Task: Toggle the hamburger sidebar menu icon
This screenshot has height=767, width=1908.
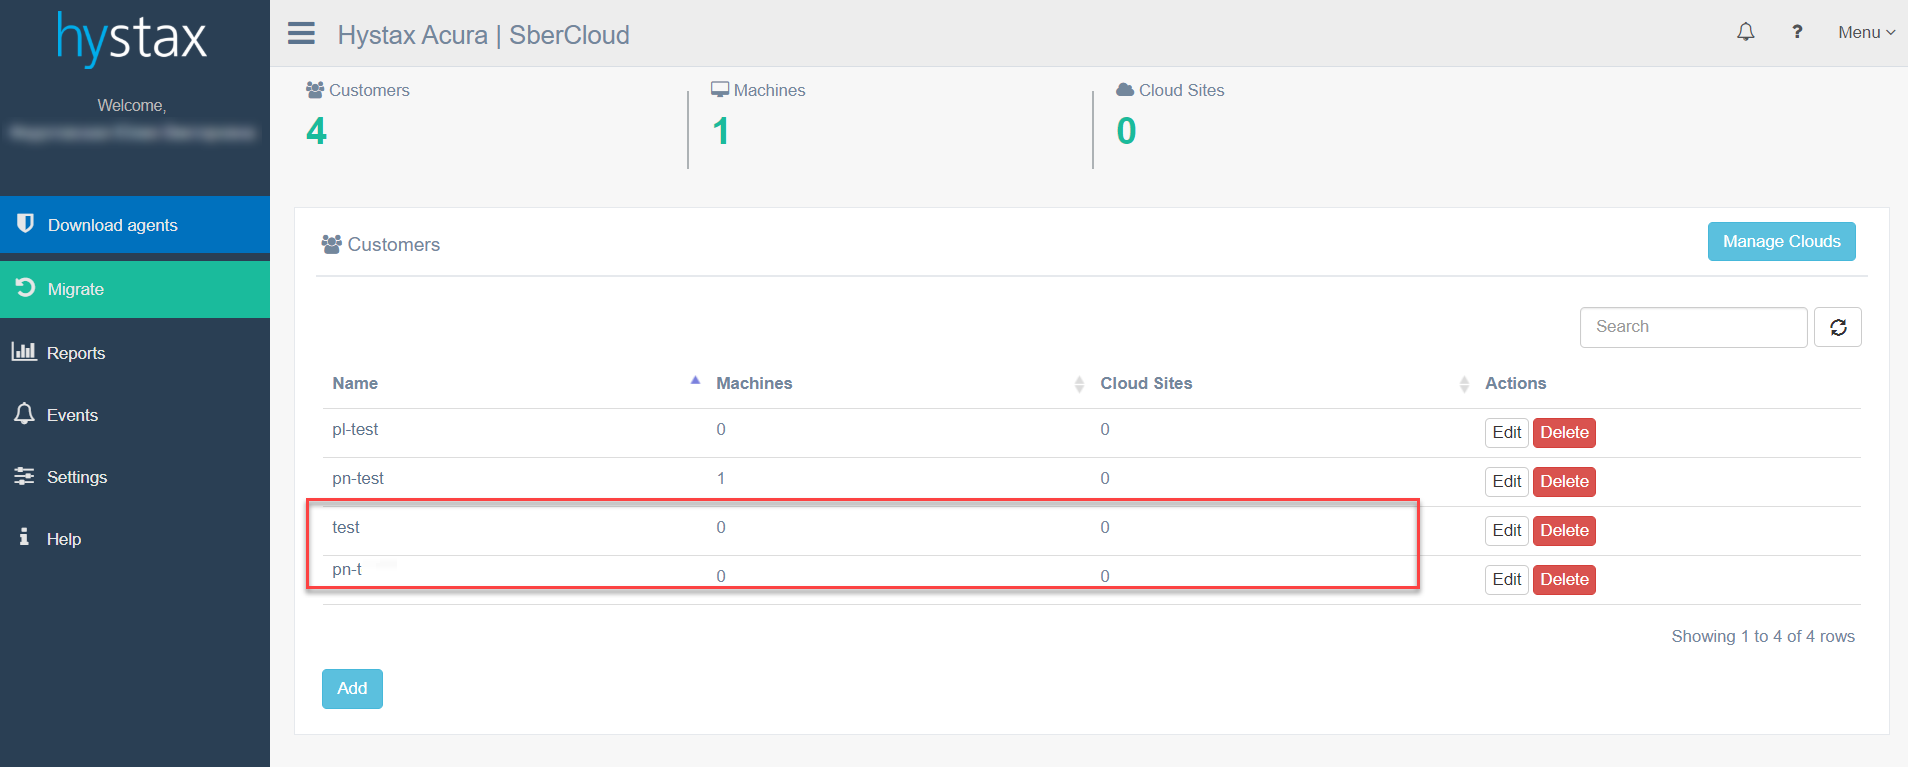Action: (301, 34)
